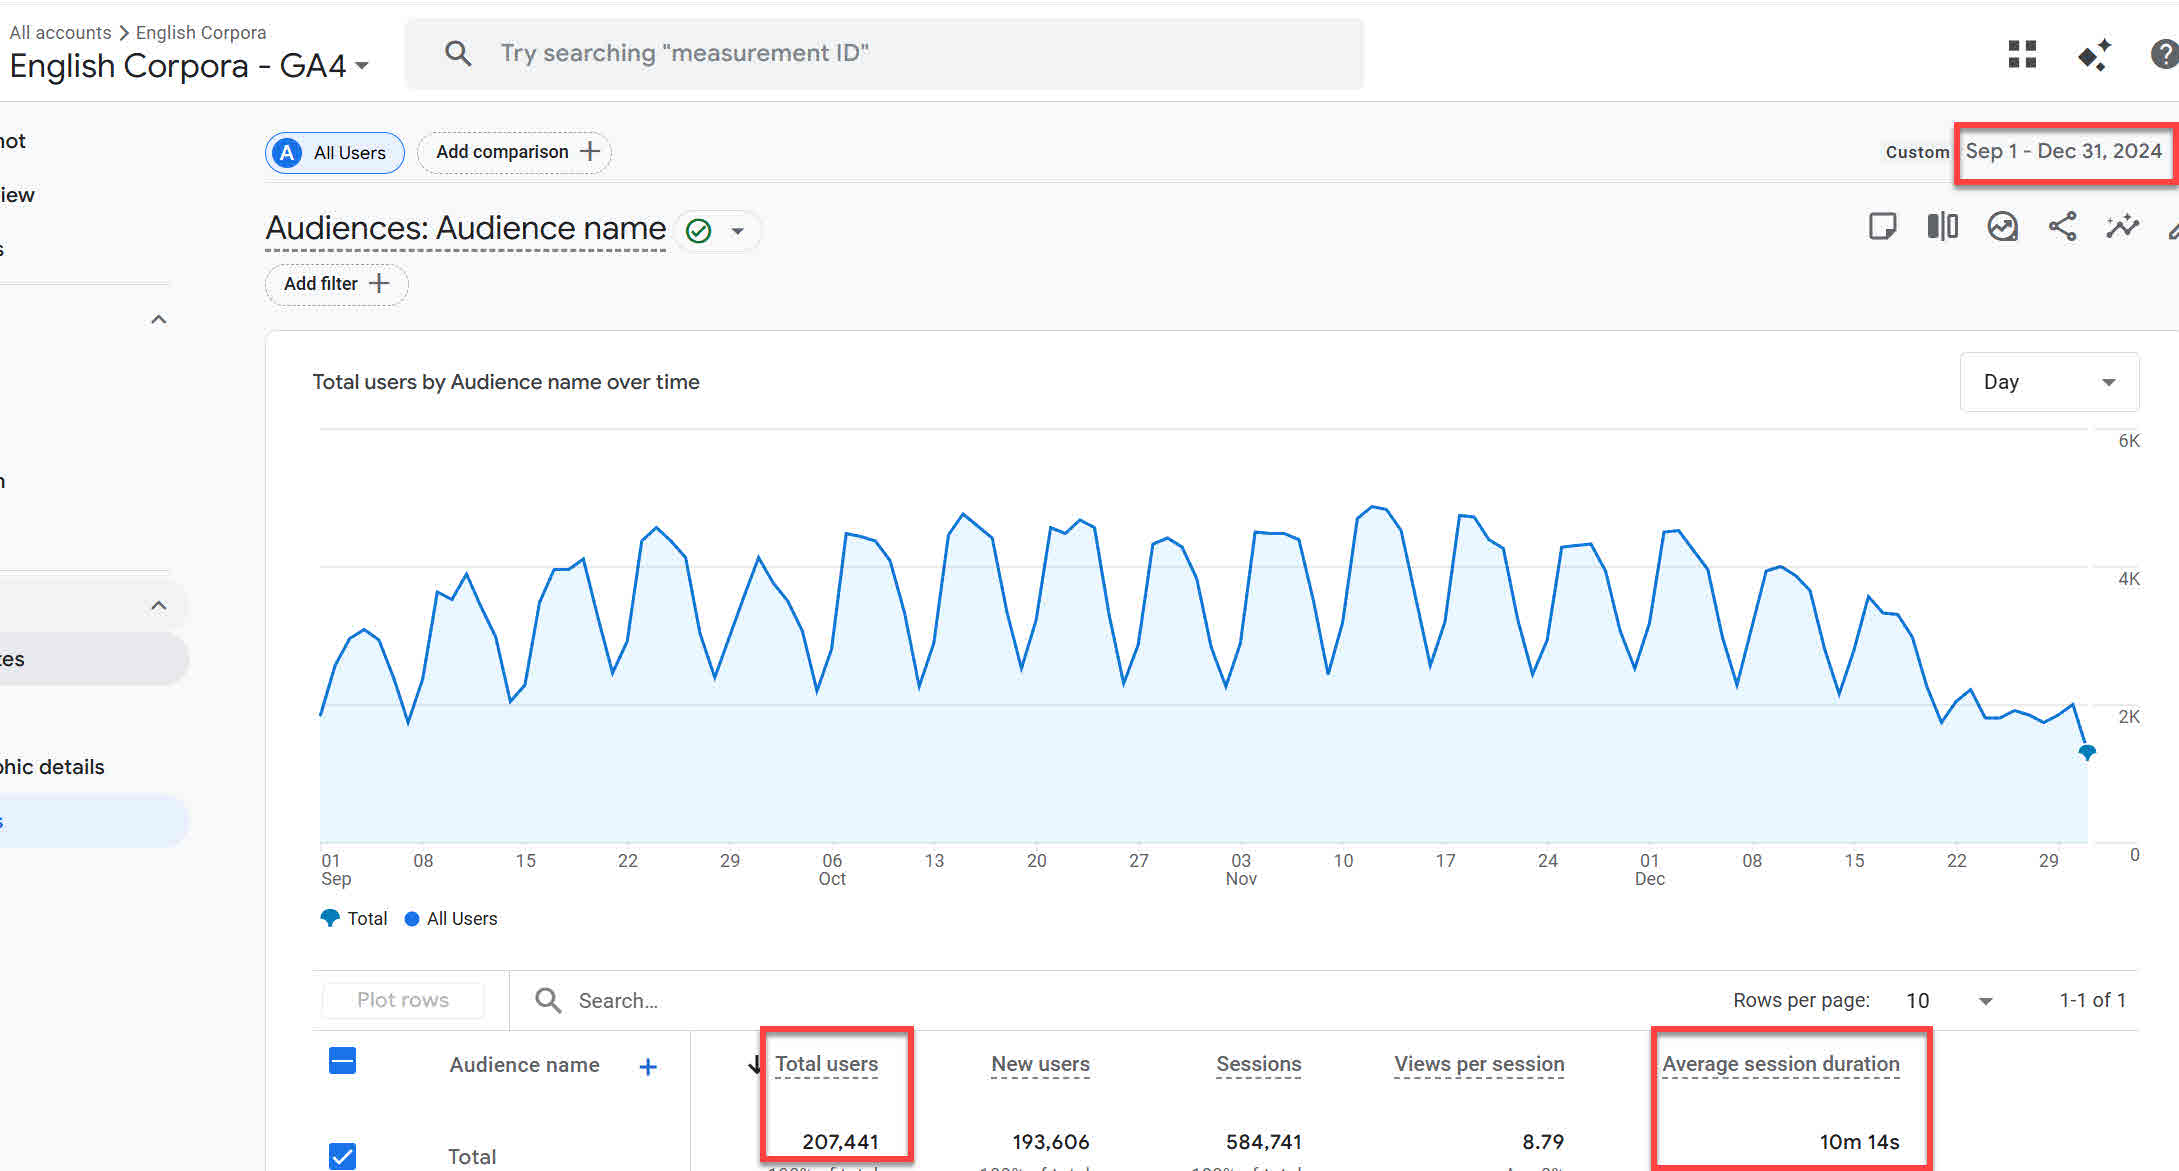The width and height of the screenshot is (2179, 1171).
Task: Open the Google apps grid icon
Action: pos(2022,54)
